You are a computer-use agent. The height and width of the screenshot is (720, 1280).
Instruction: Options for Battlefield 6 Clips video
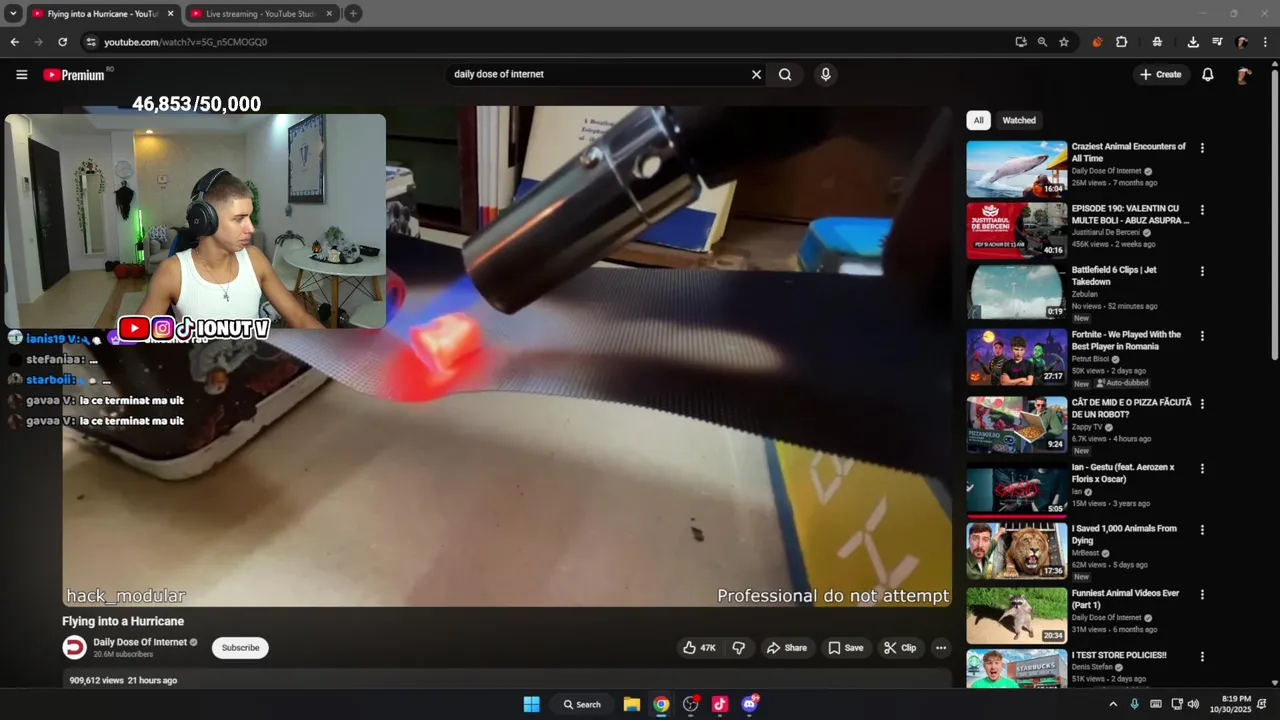click(1202, 271)
